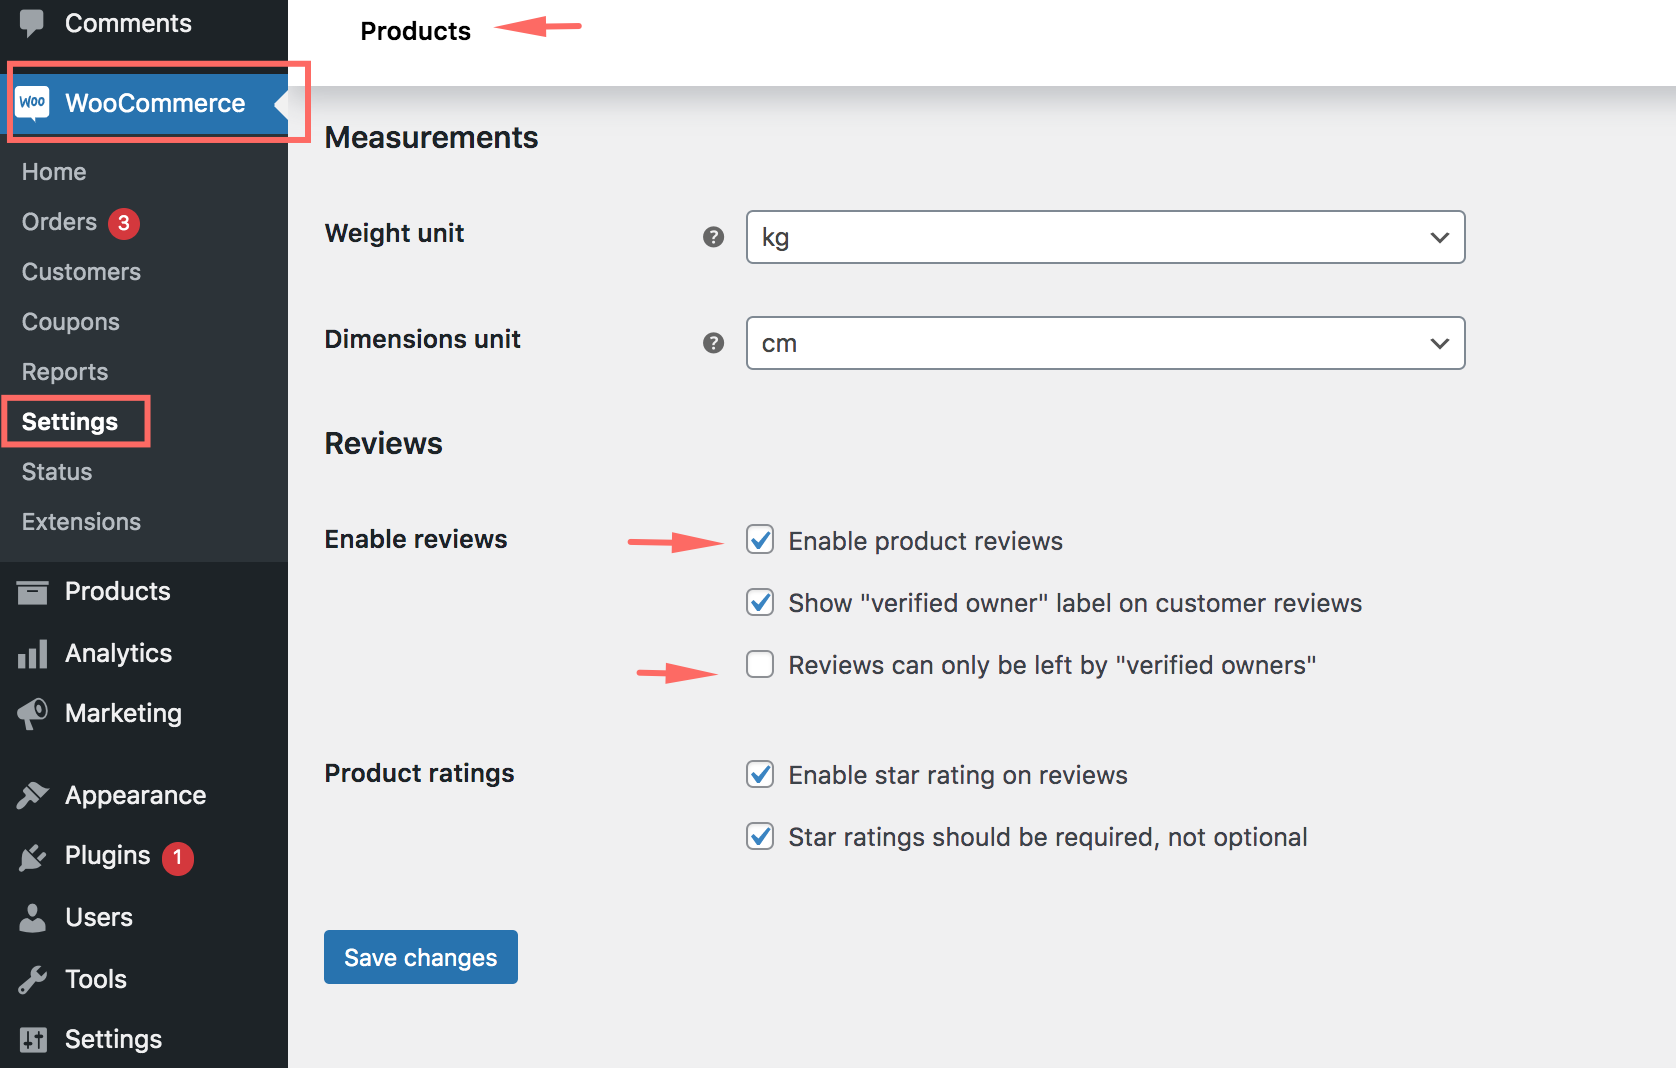The image size is (1676, 1068).
Task: Click the help icon beside Weight unit
Action: (713, 237)
